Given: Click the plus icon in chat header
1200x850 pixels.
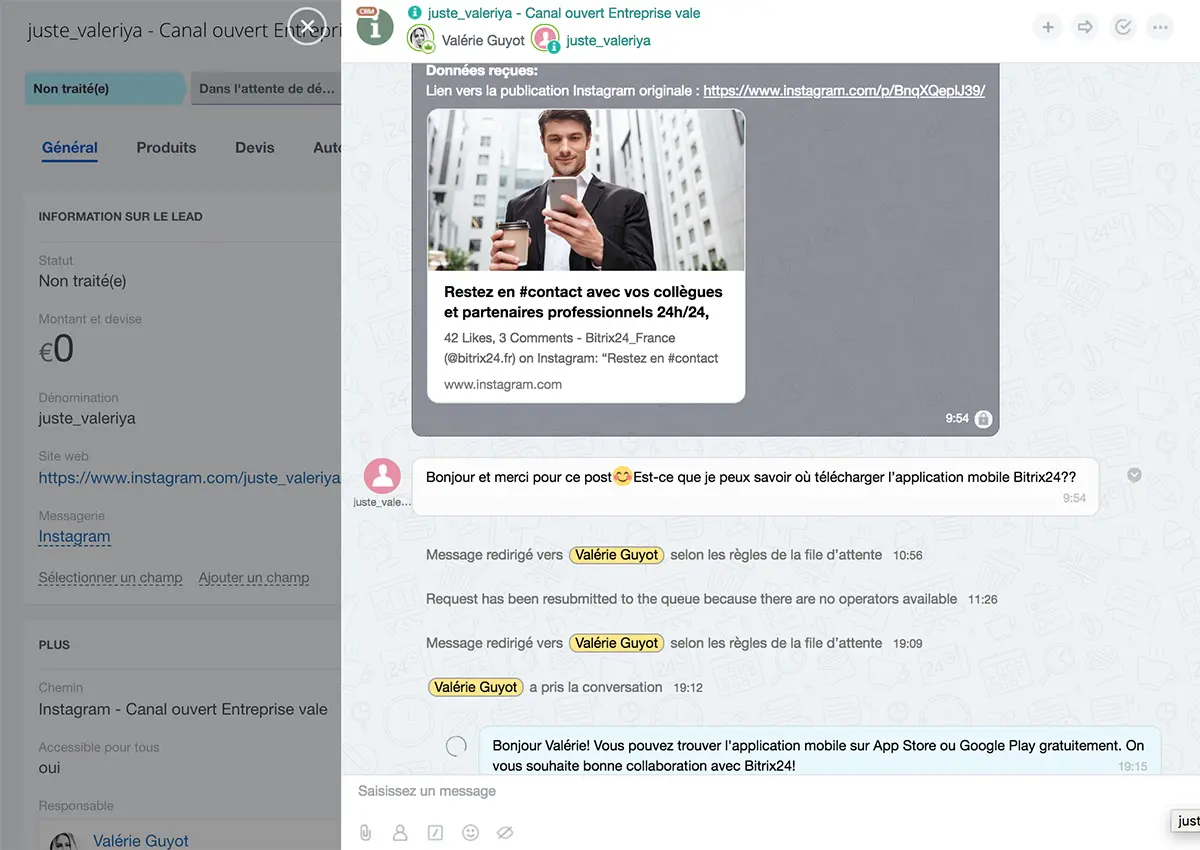Looking at the screenshot, I should click(1048, 27).
